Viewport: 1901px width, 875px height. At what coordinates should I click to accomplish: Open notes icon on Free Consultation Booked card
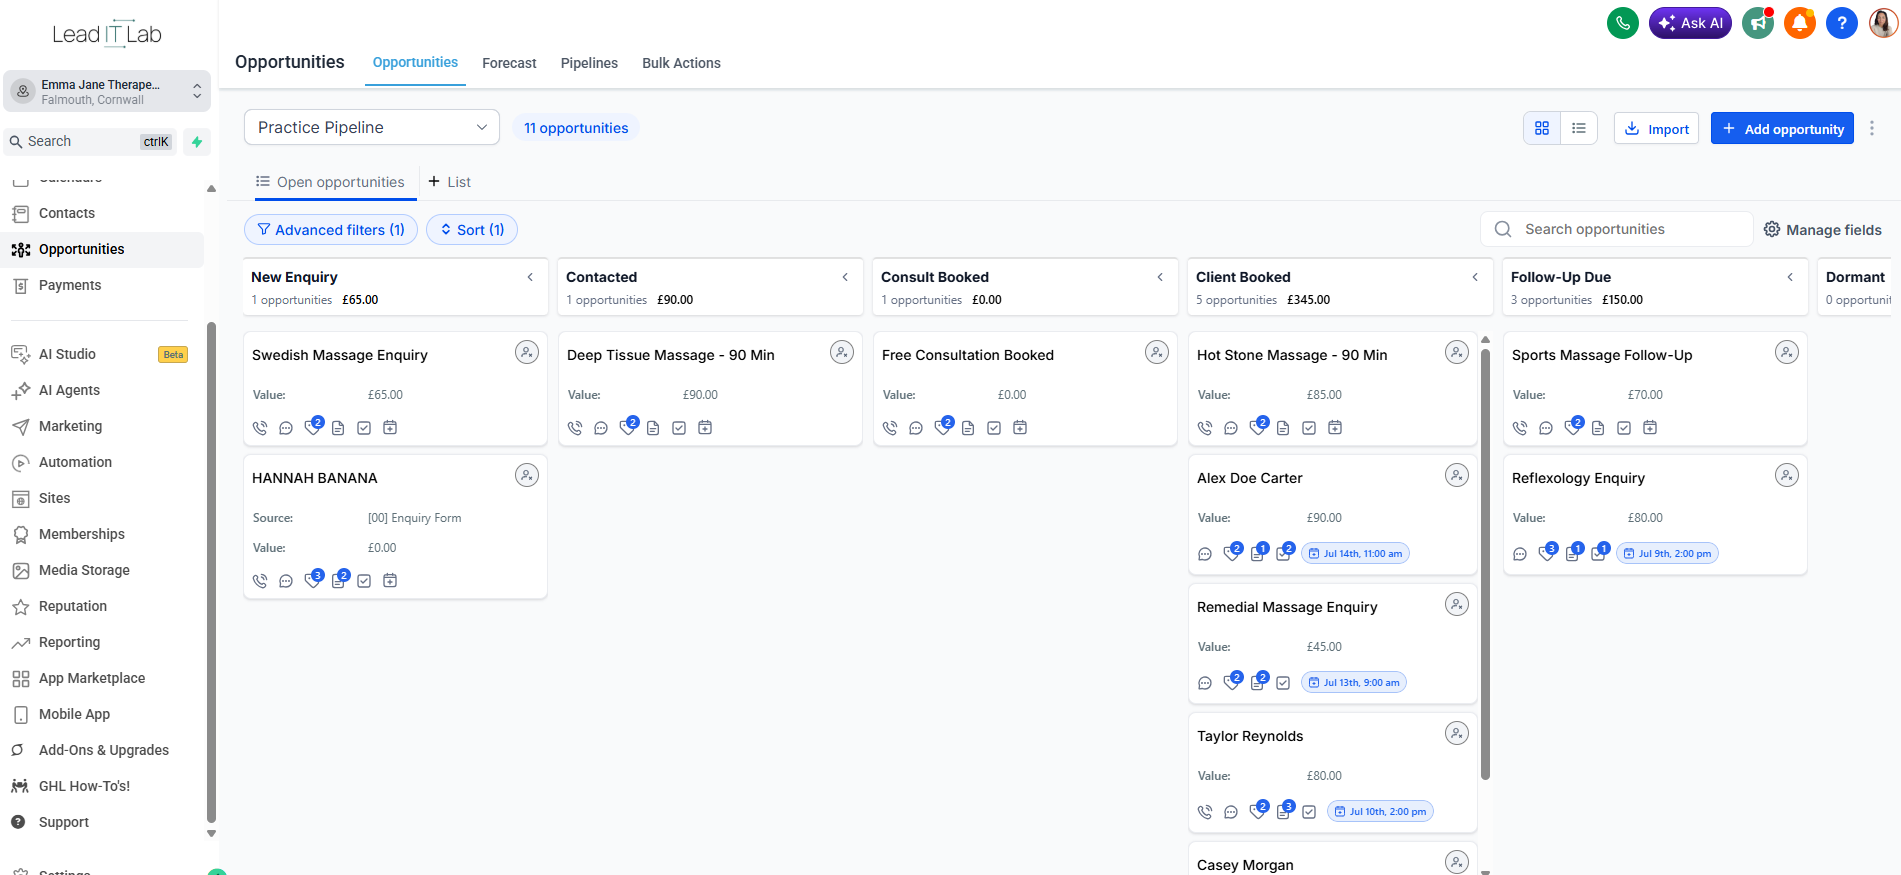[x=968, y=428]
